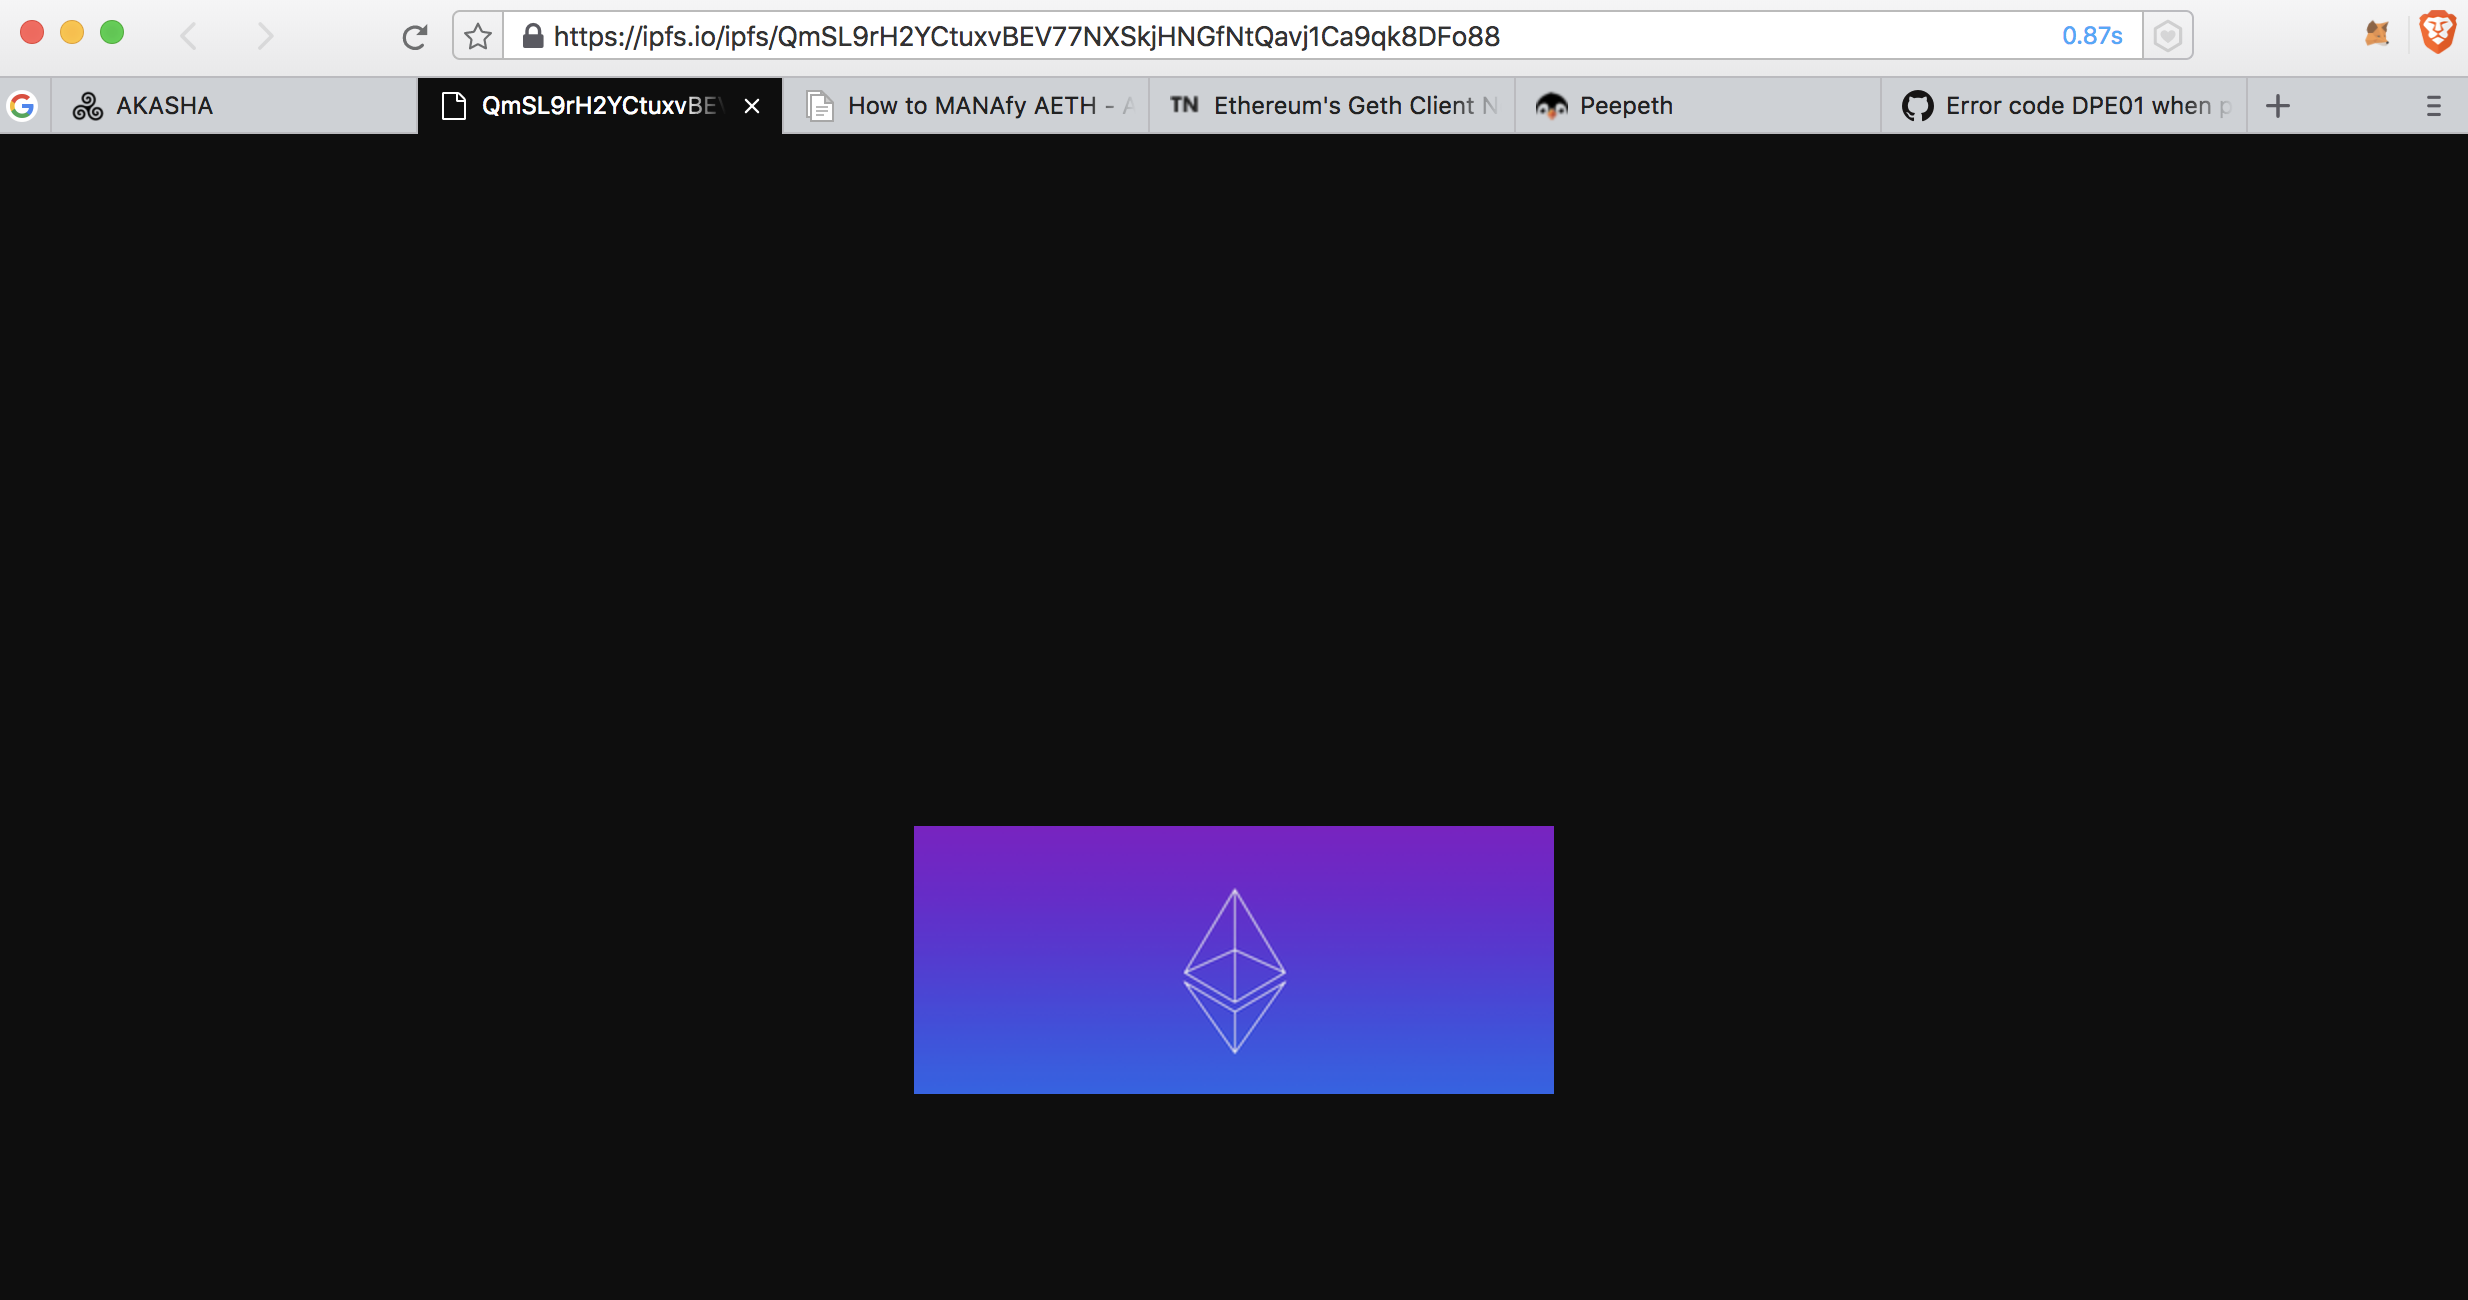Open a new tab with plus button
The image size is (2468, 1300).
(2278, 106)
